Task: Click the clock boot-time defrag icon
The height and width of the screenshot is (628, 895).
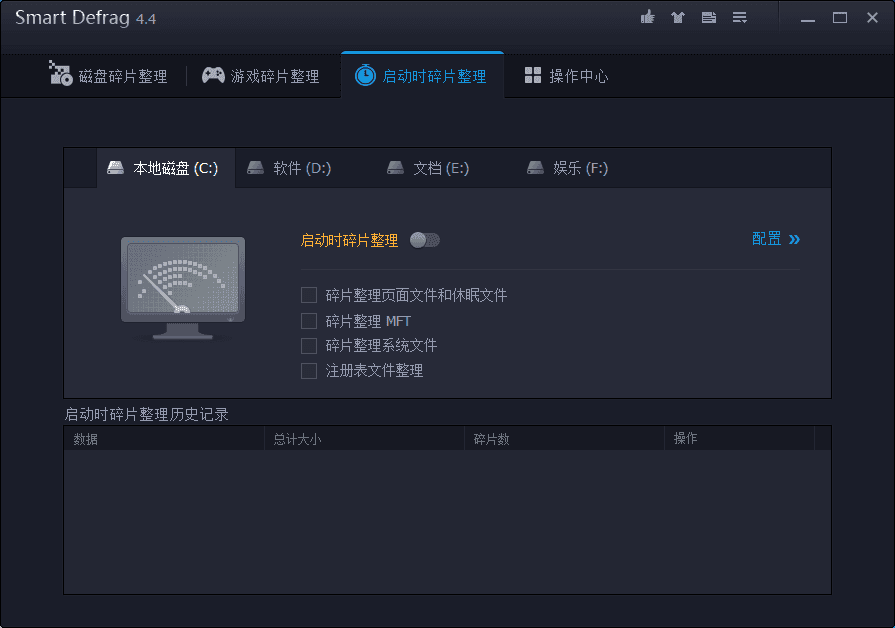Action: [364, 74]
